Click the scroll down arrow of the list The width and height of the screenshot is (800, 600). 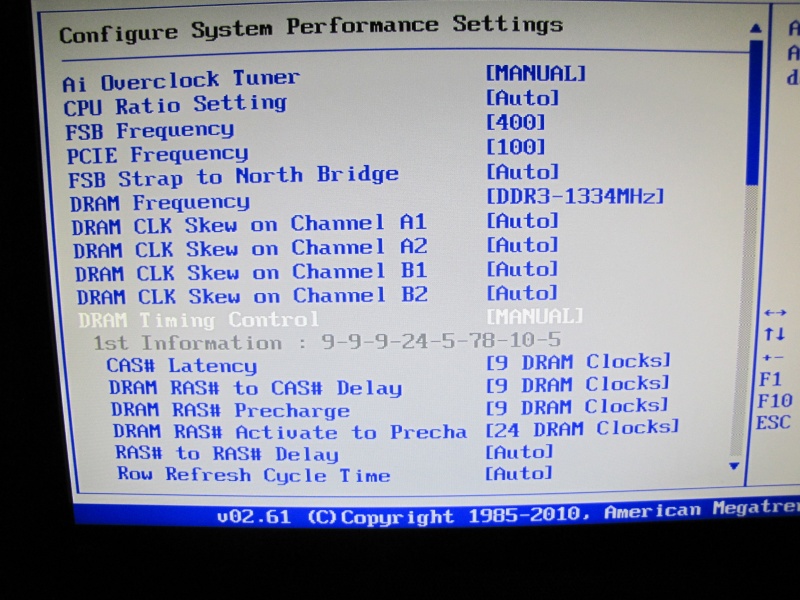tap(734, 466)
